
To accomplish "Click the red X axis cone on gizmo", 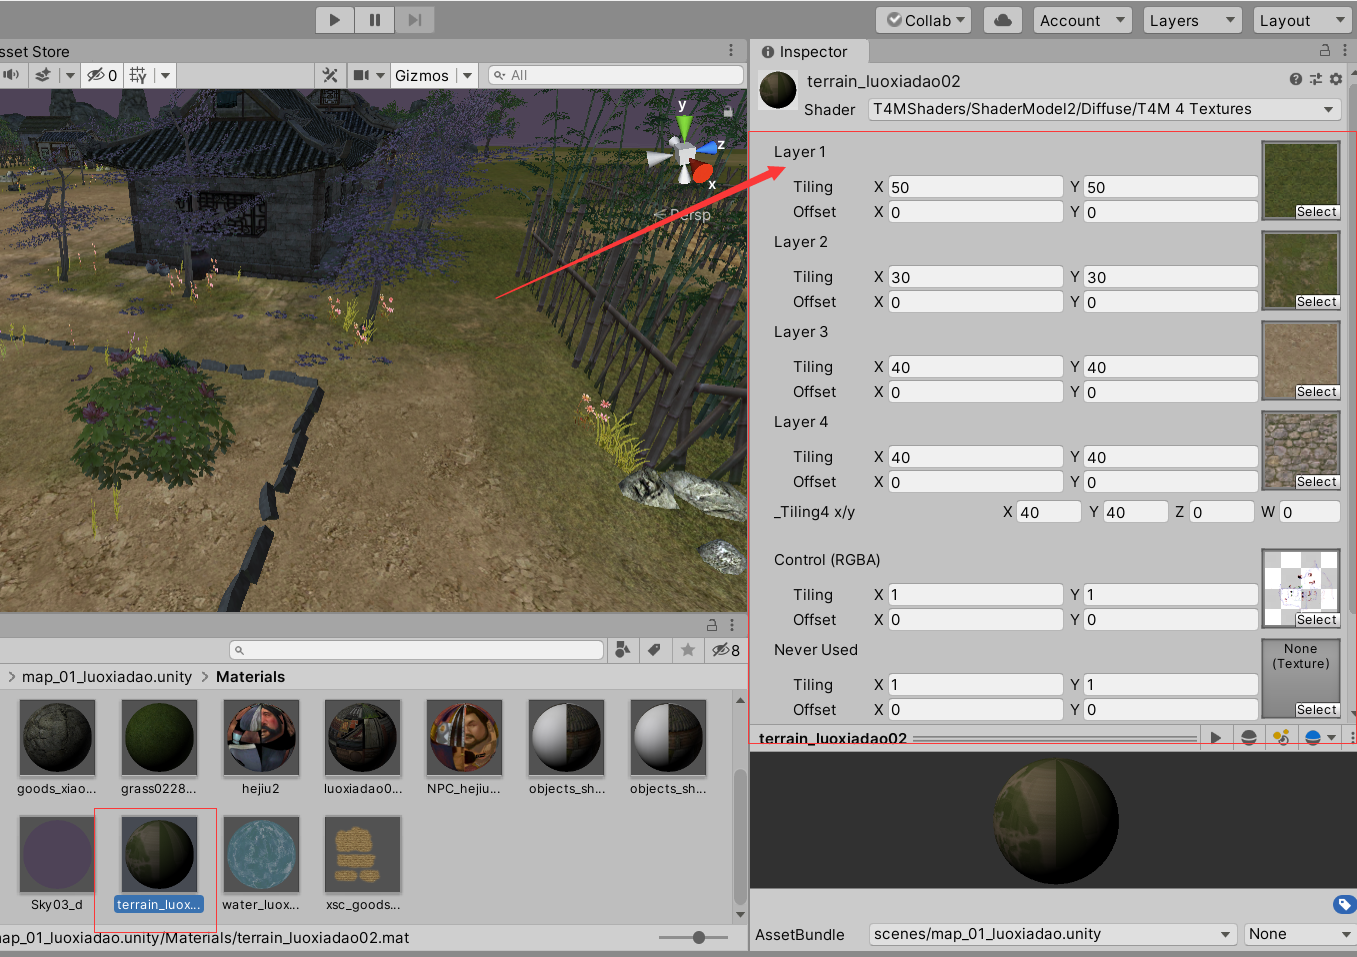I will click(x=702, y=172).
